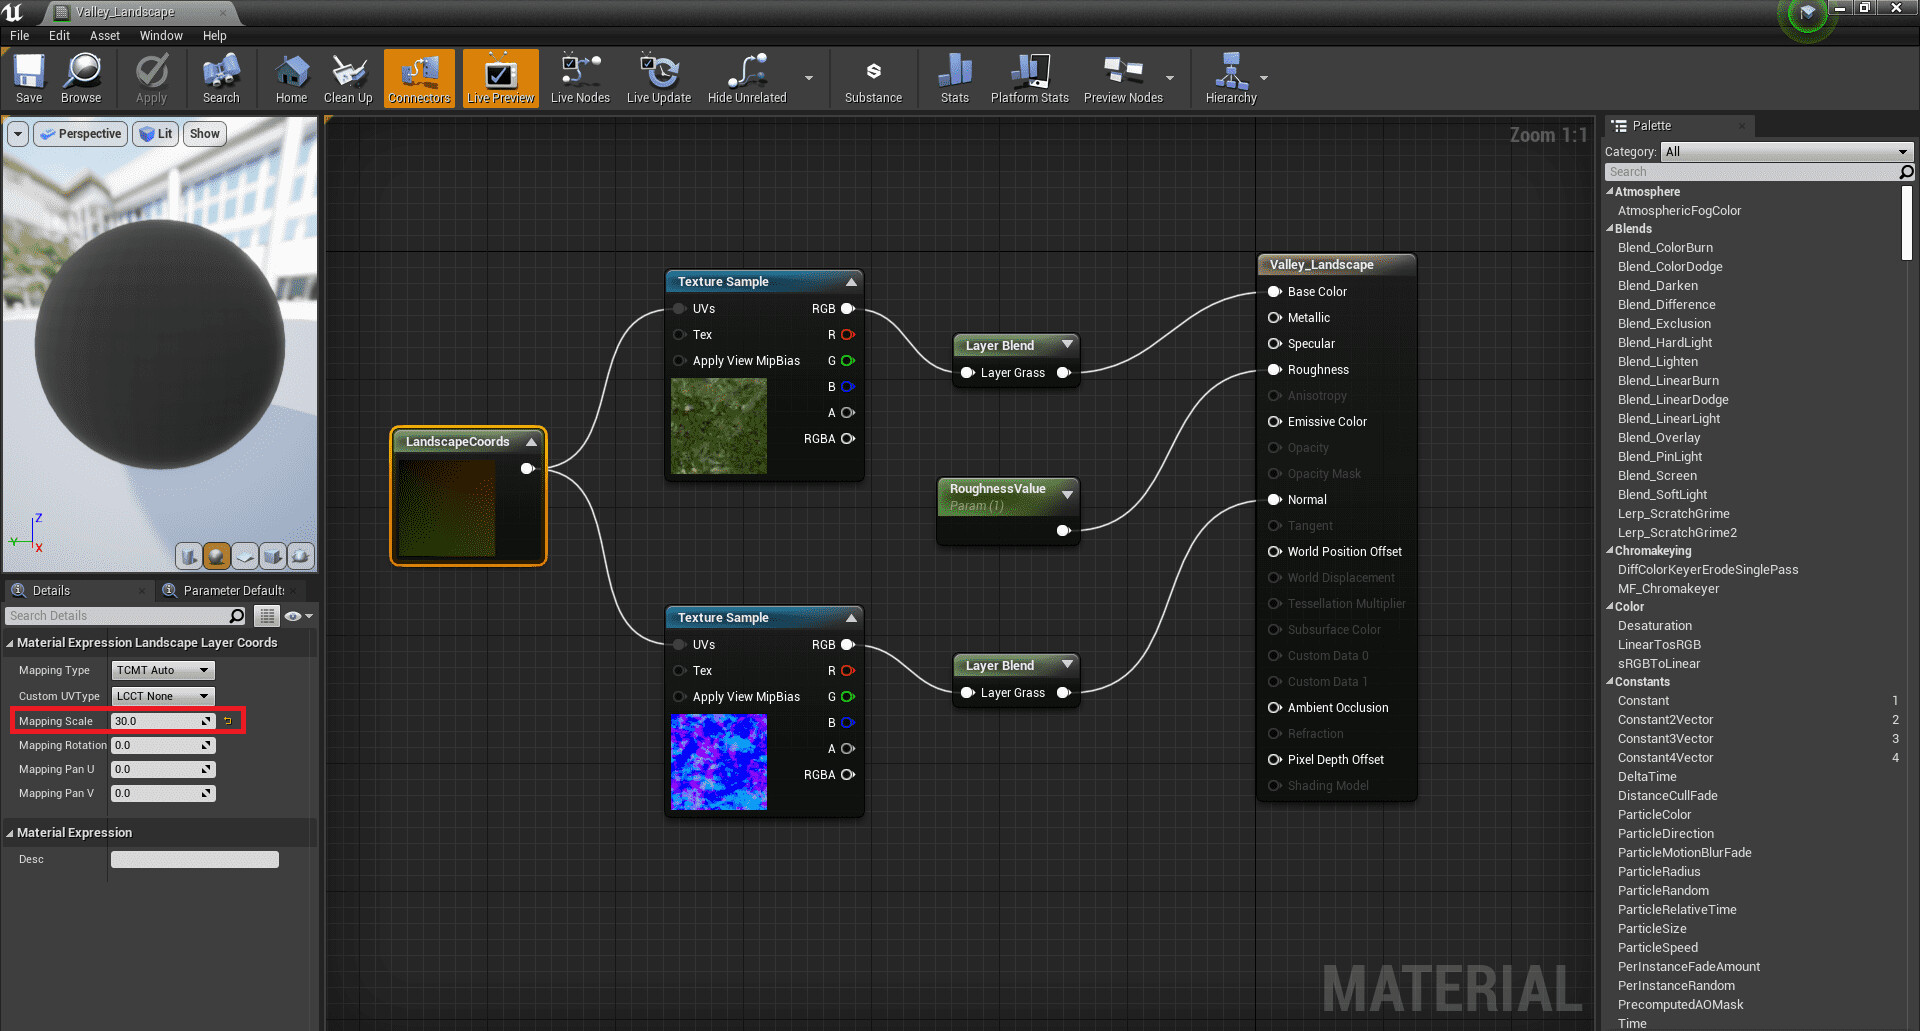Run Clean Up on the material graph
This screenshot has height=1031, width=1920.
click(348, 78)
